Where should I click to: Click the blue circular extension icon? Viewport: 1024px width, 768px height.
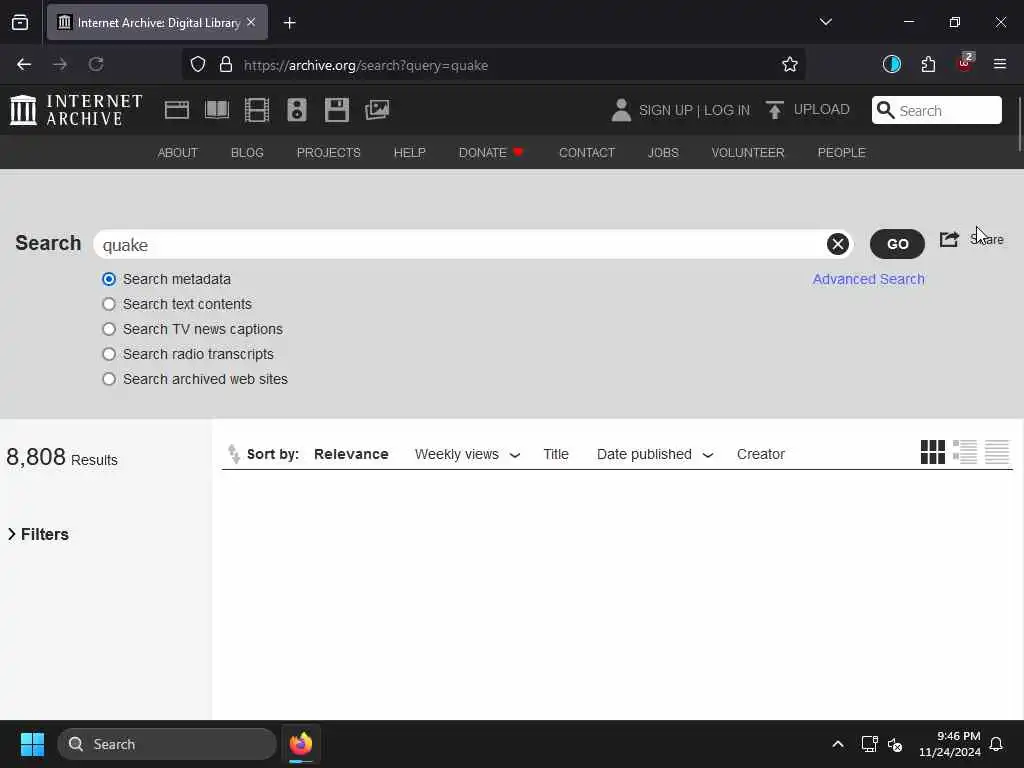tap(891, 64)
